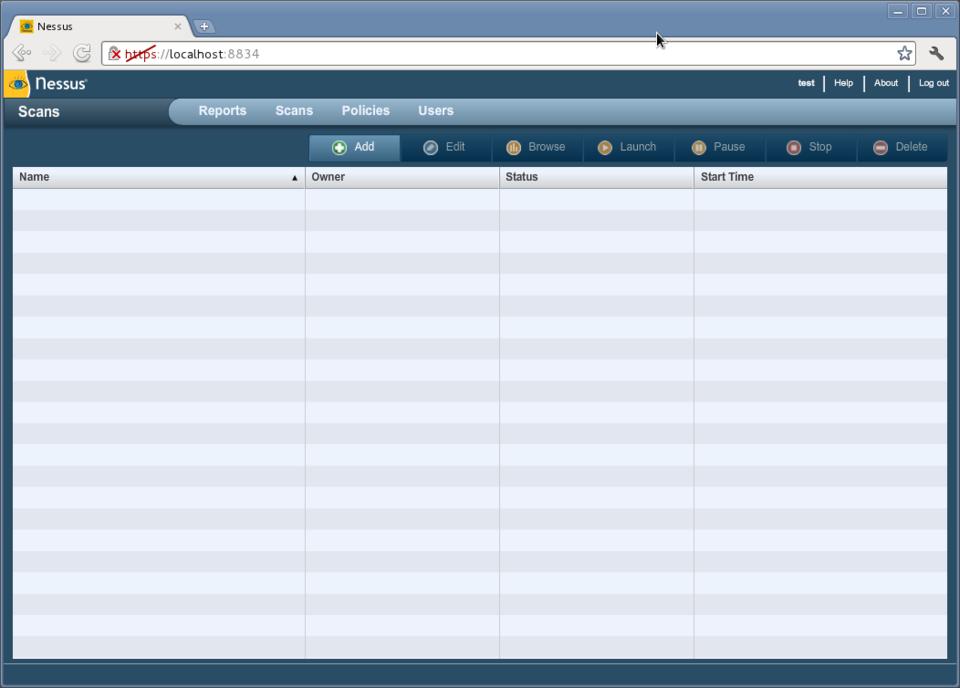Switch to the Reports tab

222,111
